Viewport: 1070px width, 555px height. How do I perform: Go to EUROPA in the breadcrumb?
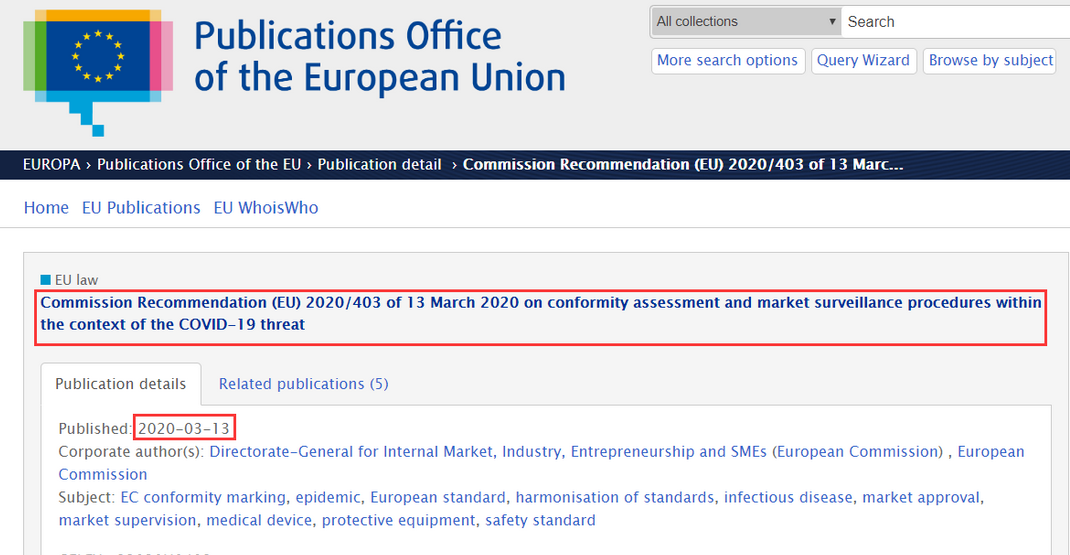tap(52, 164)
